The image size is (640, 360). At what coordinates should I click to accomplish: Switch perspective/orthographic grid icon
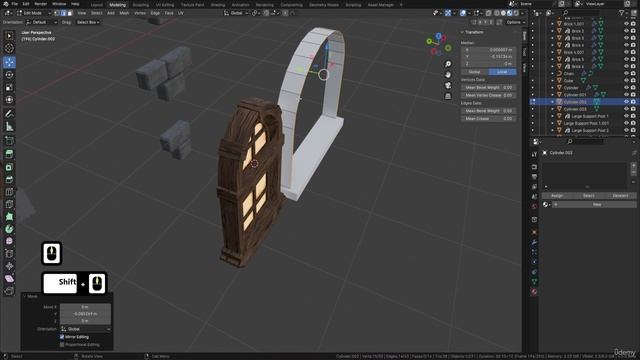pos(448,96)
